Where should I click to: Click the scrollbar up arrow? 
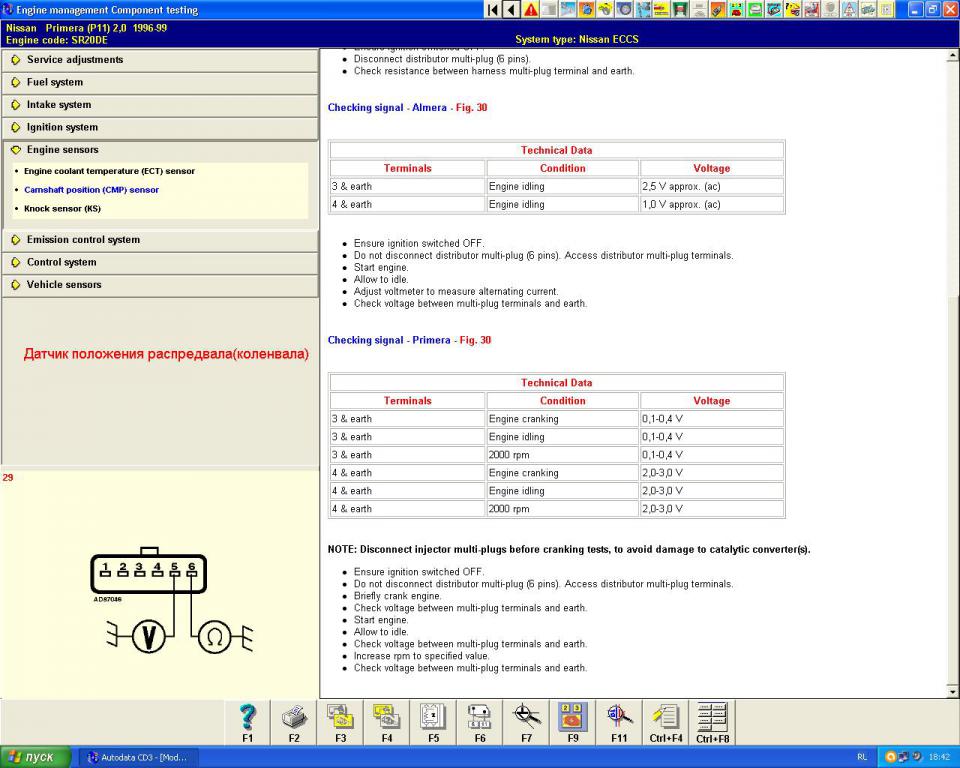(953, 55)
